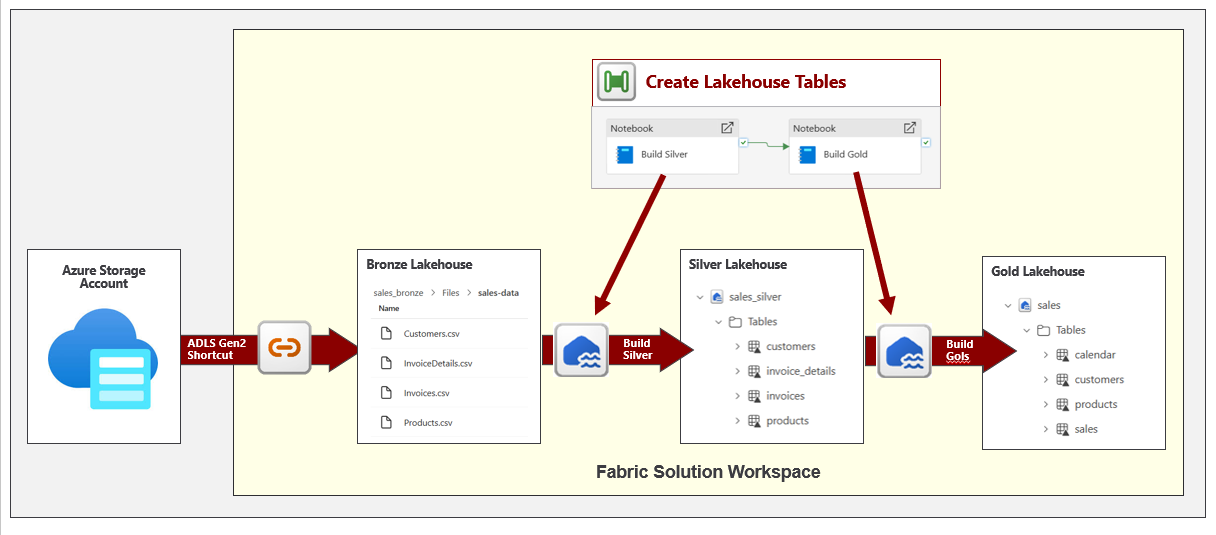
Task: Click the Fabric Solution Workspace label
Action: pyautogui.click(x=708, y=472)
